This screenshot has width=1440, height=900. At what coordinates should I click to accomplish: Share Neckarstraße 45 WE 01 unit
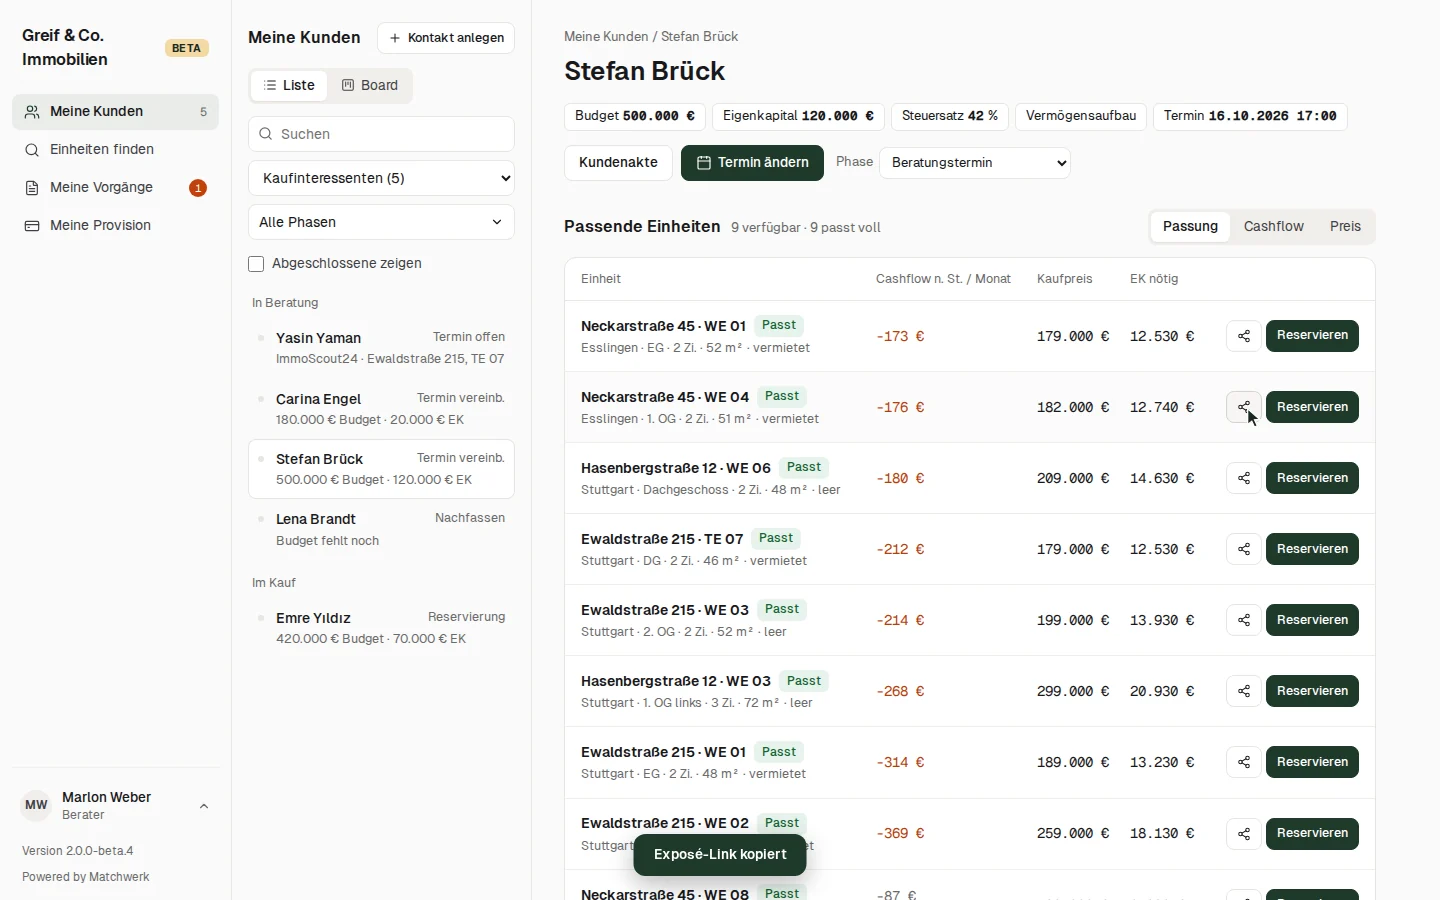pyautogui.click(x=1244, y=336)
